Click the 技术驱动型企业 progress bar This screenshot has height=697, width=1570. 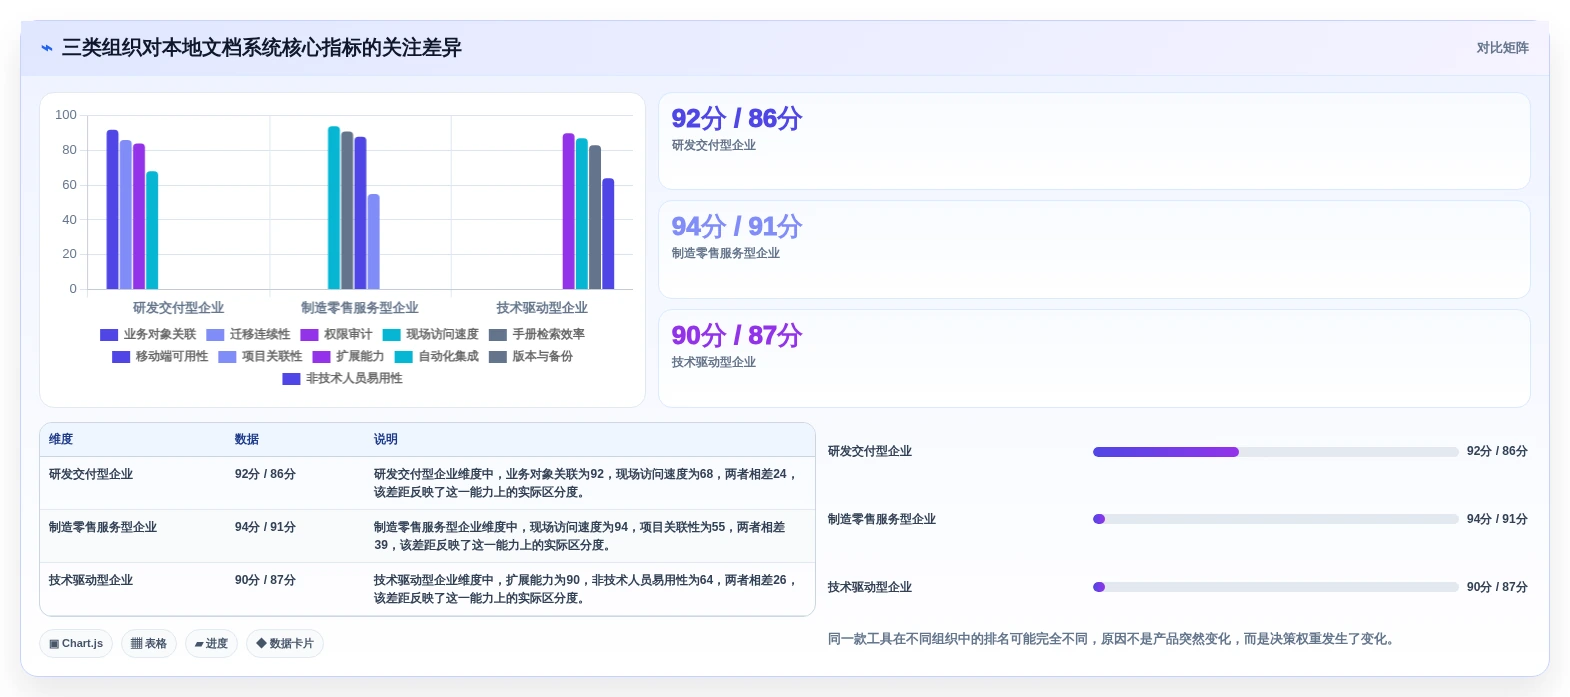[1275, 587]
